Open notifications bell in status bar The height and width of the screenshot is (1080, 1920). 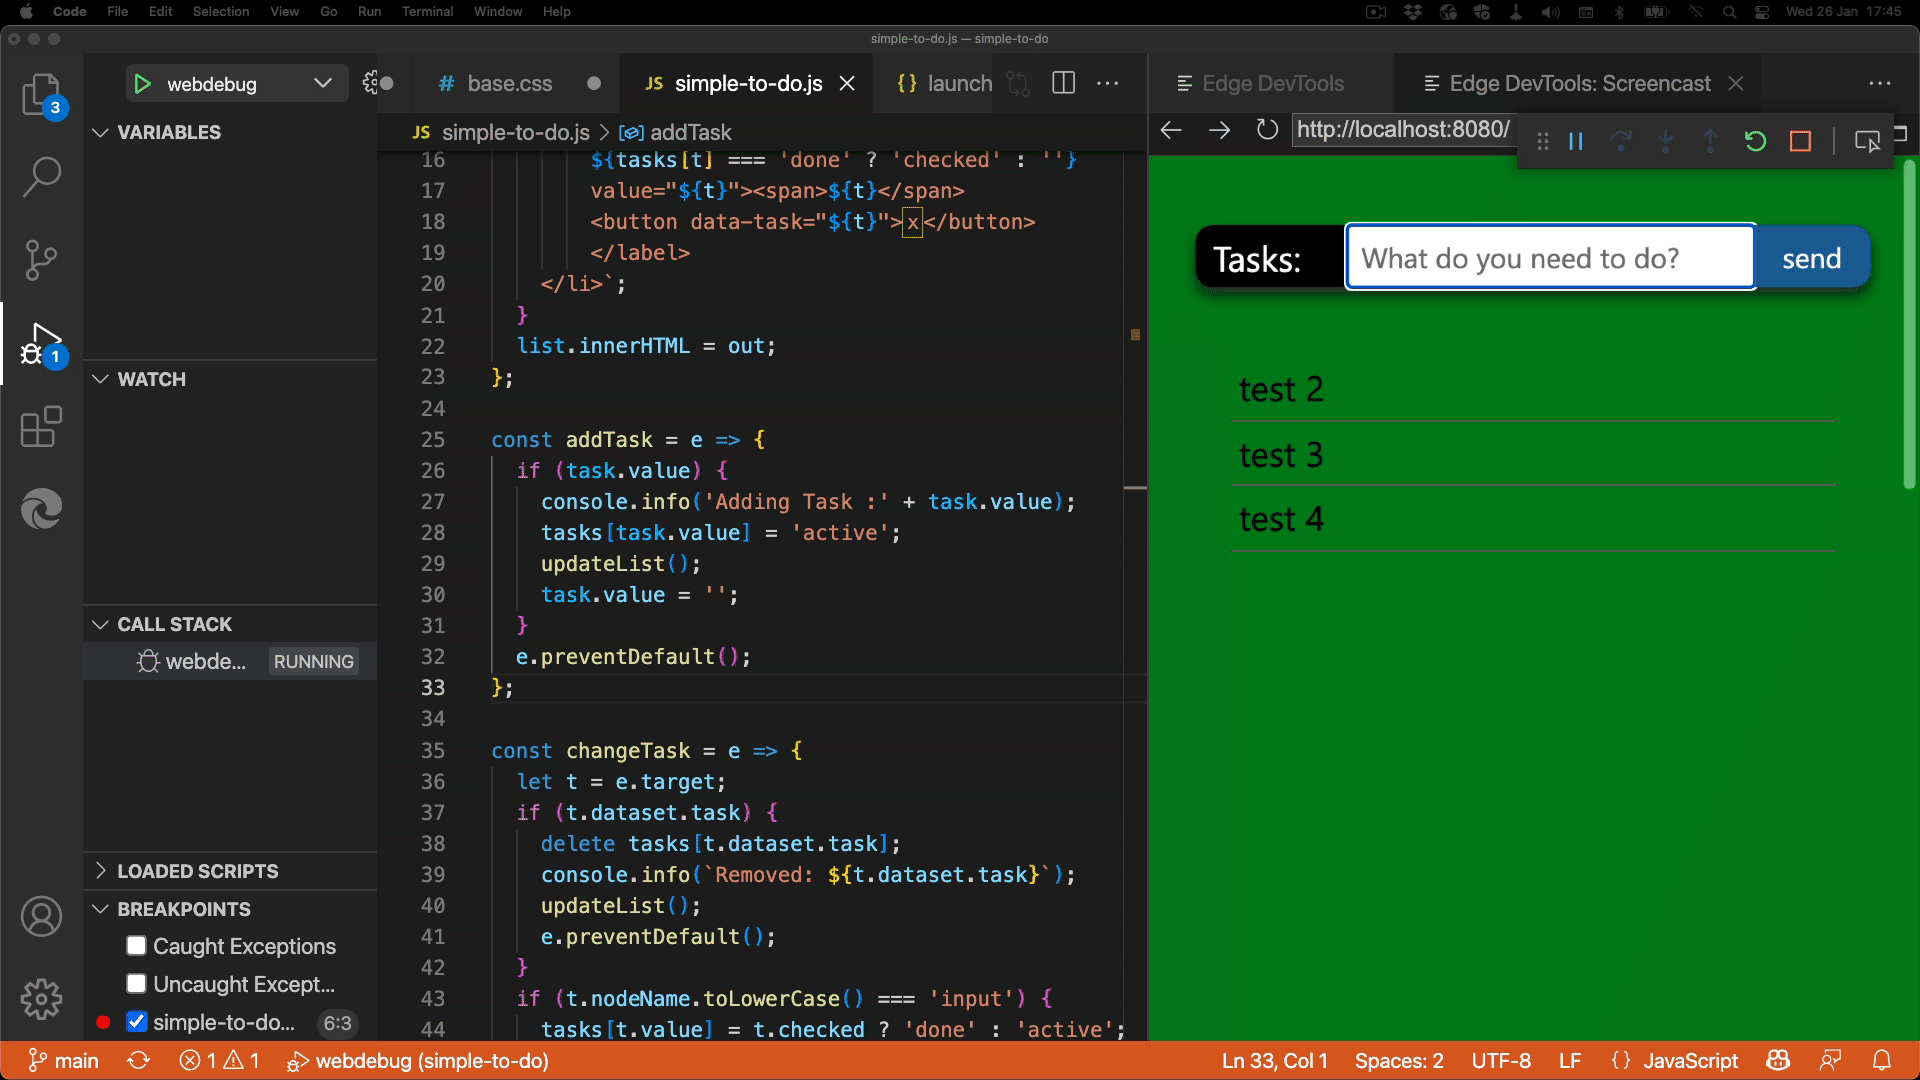pos(1882,1061)
